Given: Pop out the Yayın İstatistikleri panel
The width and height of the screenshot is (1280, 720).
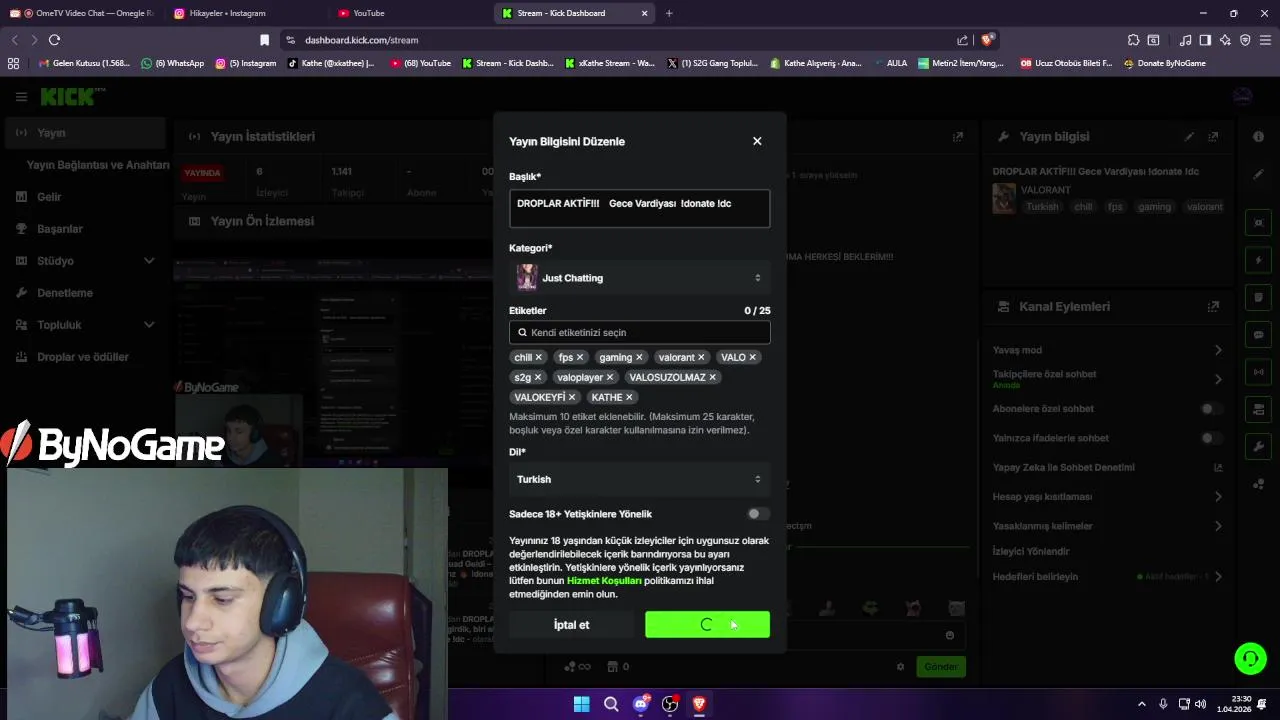Looking at the screenshot, I should [958, 136].
